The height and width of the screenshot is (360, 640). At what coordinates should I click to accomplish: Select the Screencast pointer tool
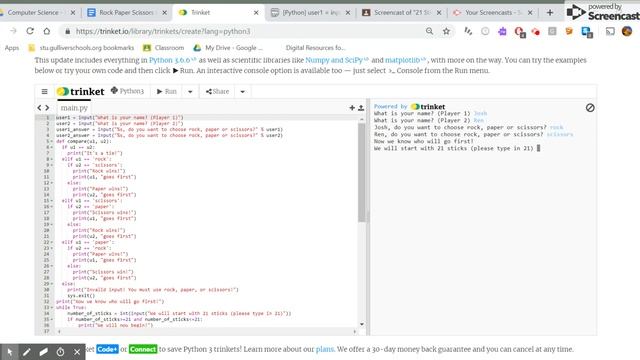[x=9, y=351]
